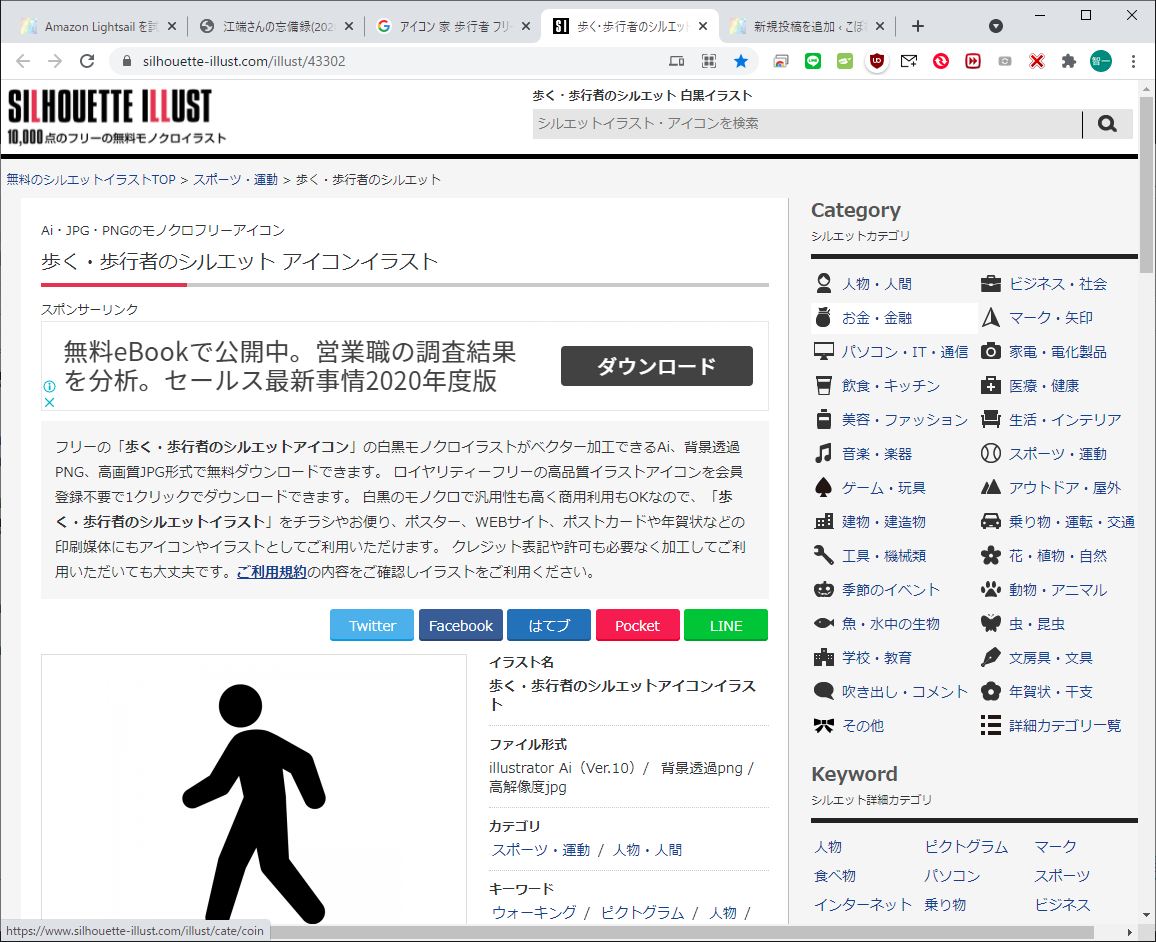The width and height of the screenshot is (1156, 942).
Task: Bookmark this page with star icon
Action: pyautogui.click(x=741, y=61)
